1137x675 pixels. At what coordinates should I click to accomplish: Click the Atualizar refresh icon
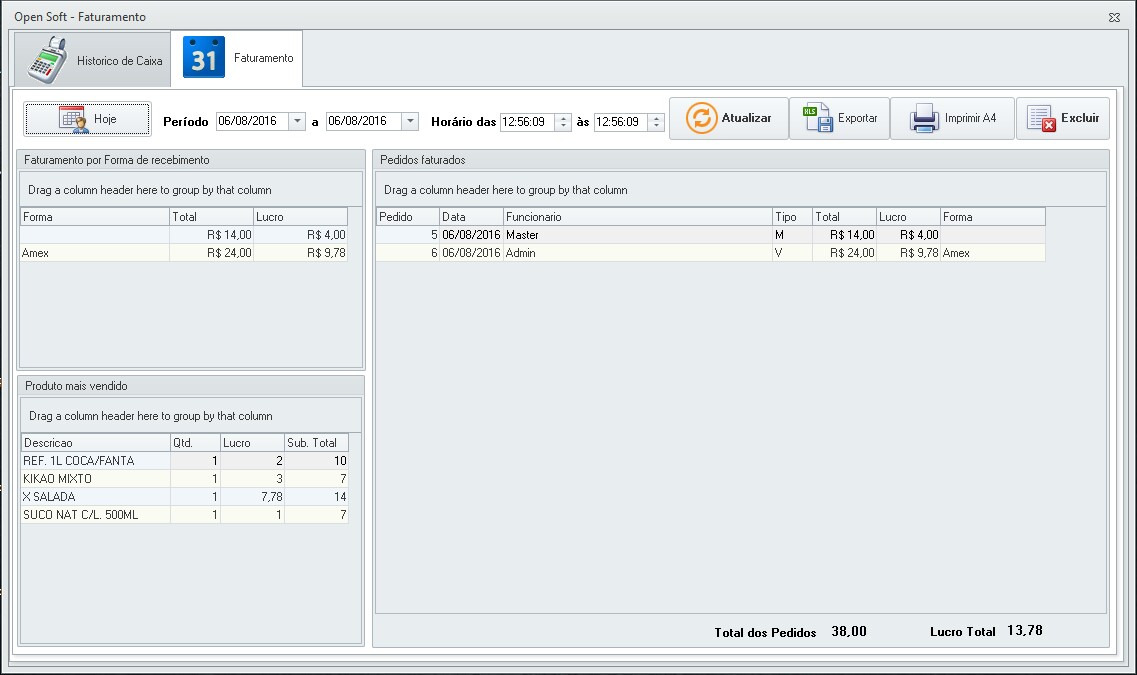pos(702,118)
